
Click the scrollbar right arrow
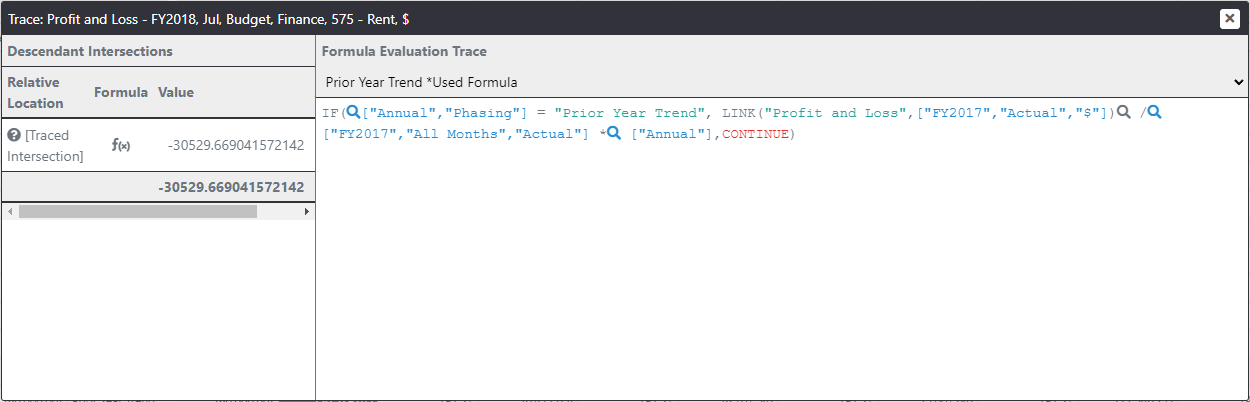point(307,212)
